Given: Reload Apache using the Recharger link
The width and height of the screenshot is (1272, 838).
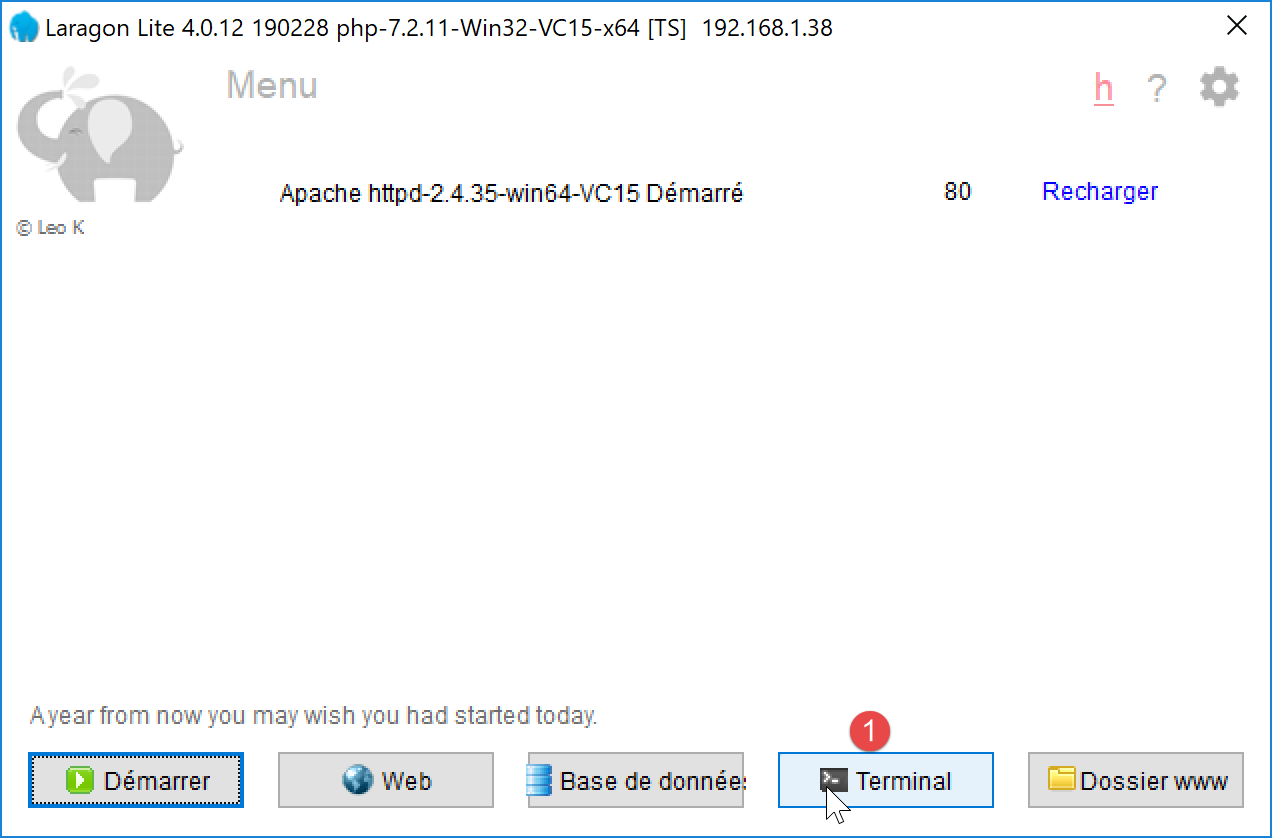Looking at the screenshot, I should click(x=1100, y=191).
